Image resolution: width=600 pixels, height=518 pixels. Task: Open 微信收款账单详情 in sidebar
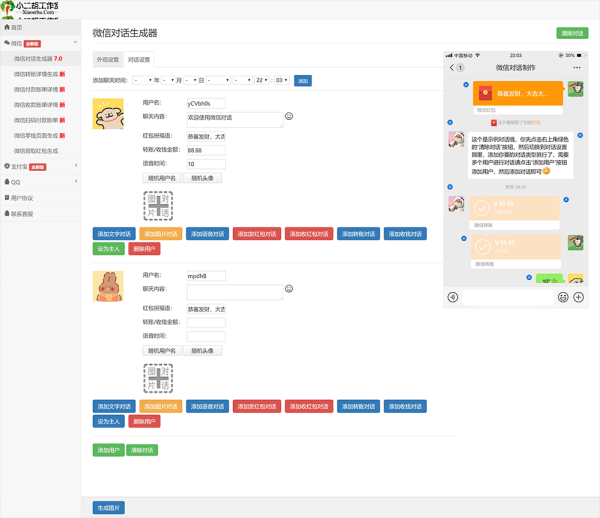point(41,105)
